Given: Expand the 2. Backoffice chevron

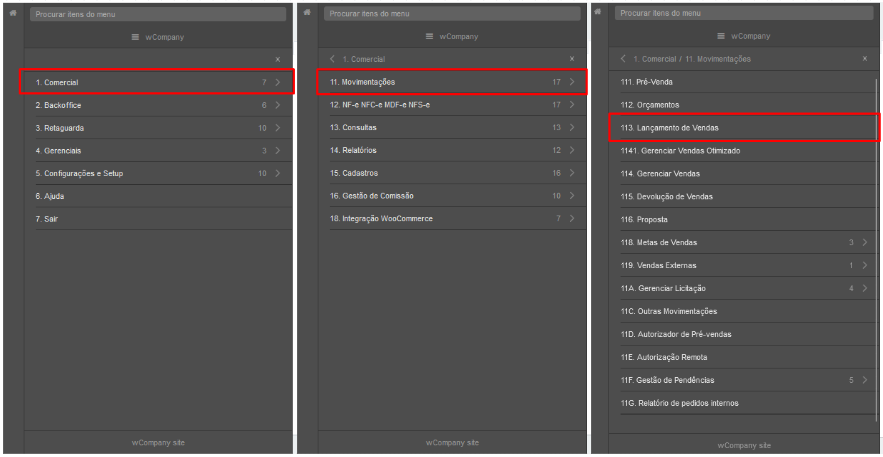Looking at the screenshot, I should click(278, 105).
